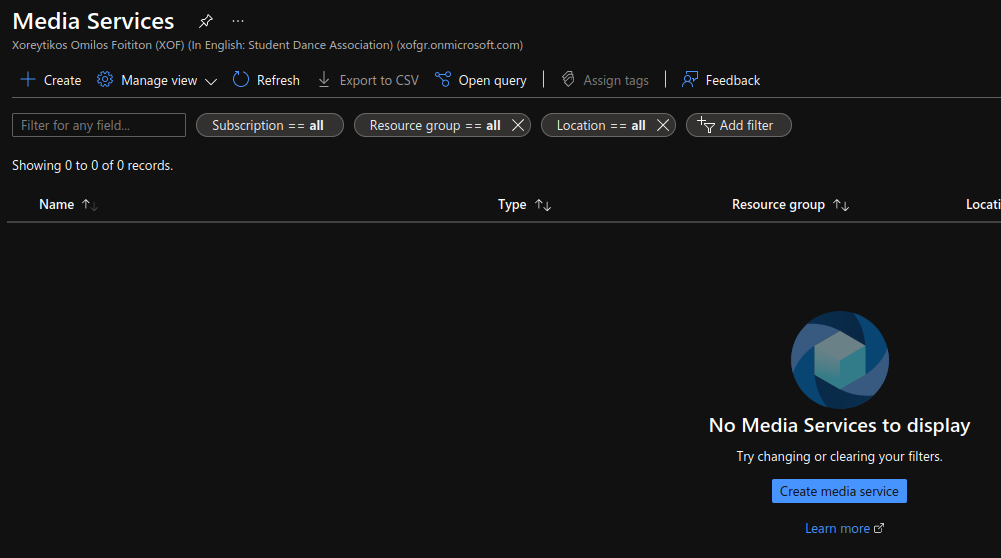Click the Media Services page title

click(x=93, y=21)
